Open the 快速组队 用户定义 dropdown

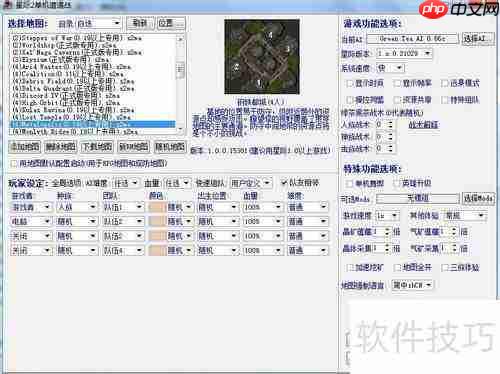click(251, 183)
